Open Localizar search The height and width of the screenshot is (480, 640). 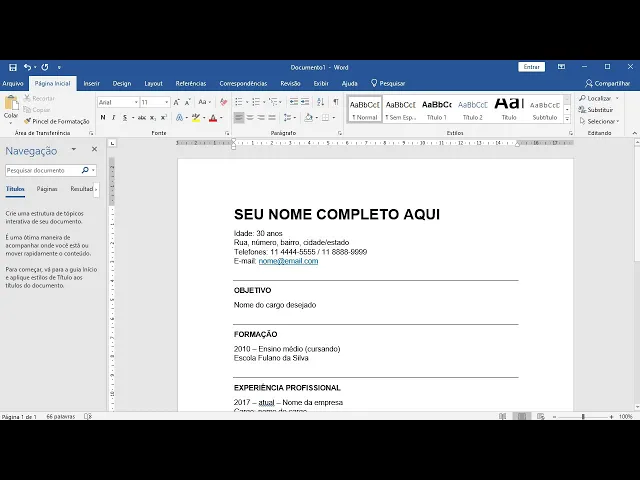point(596,98)
